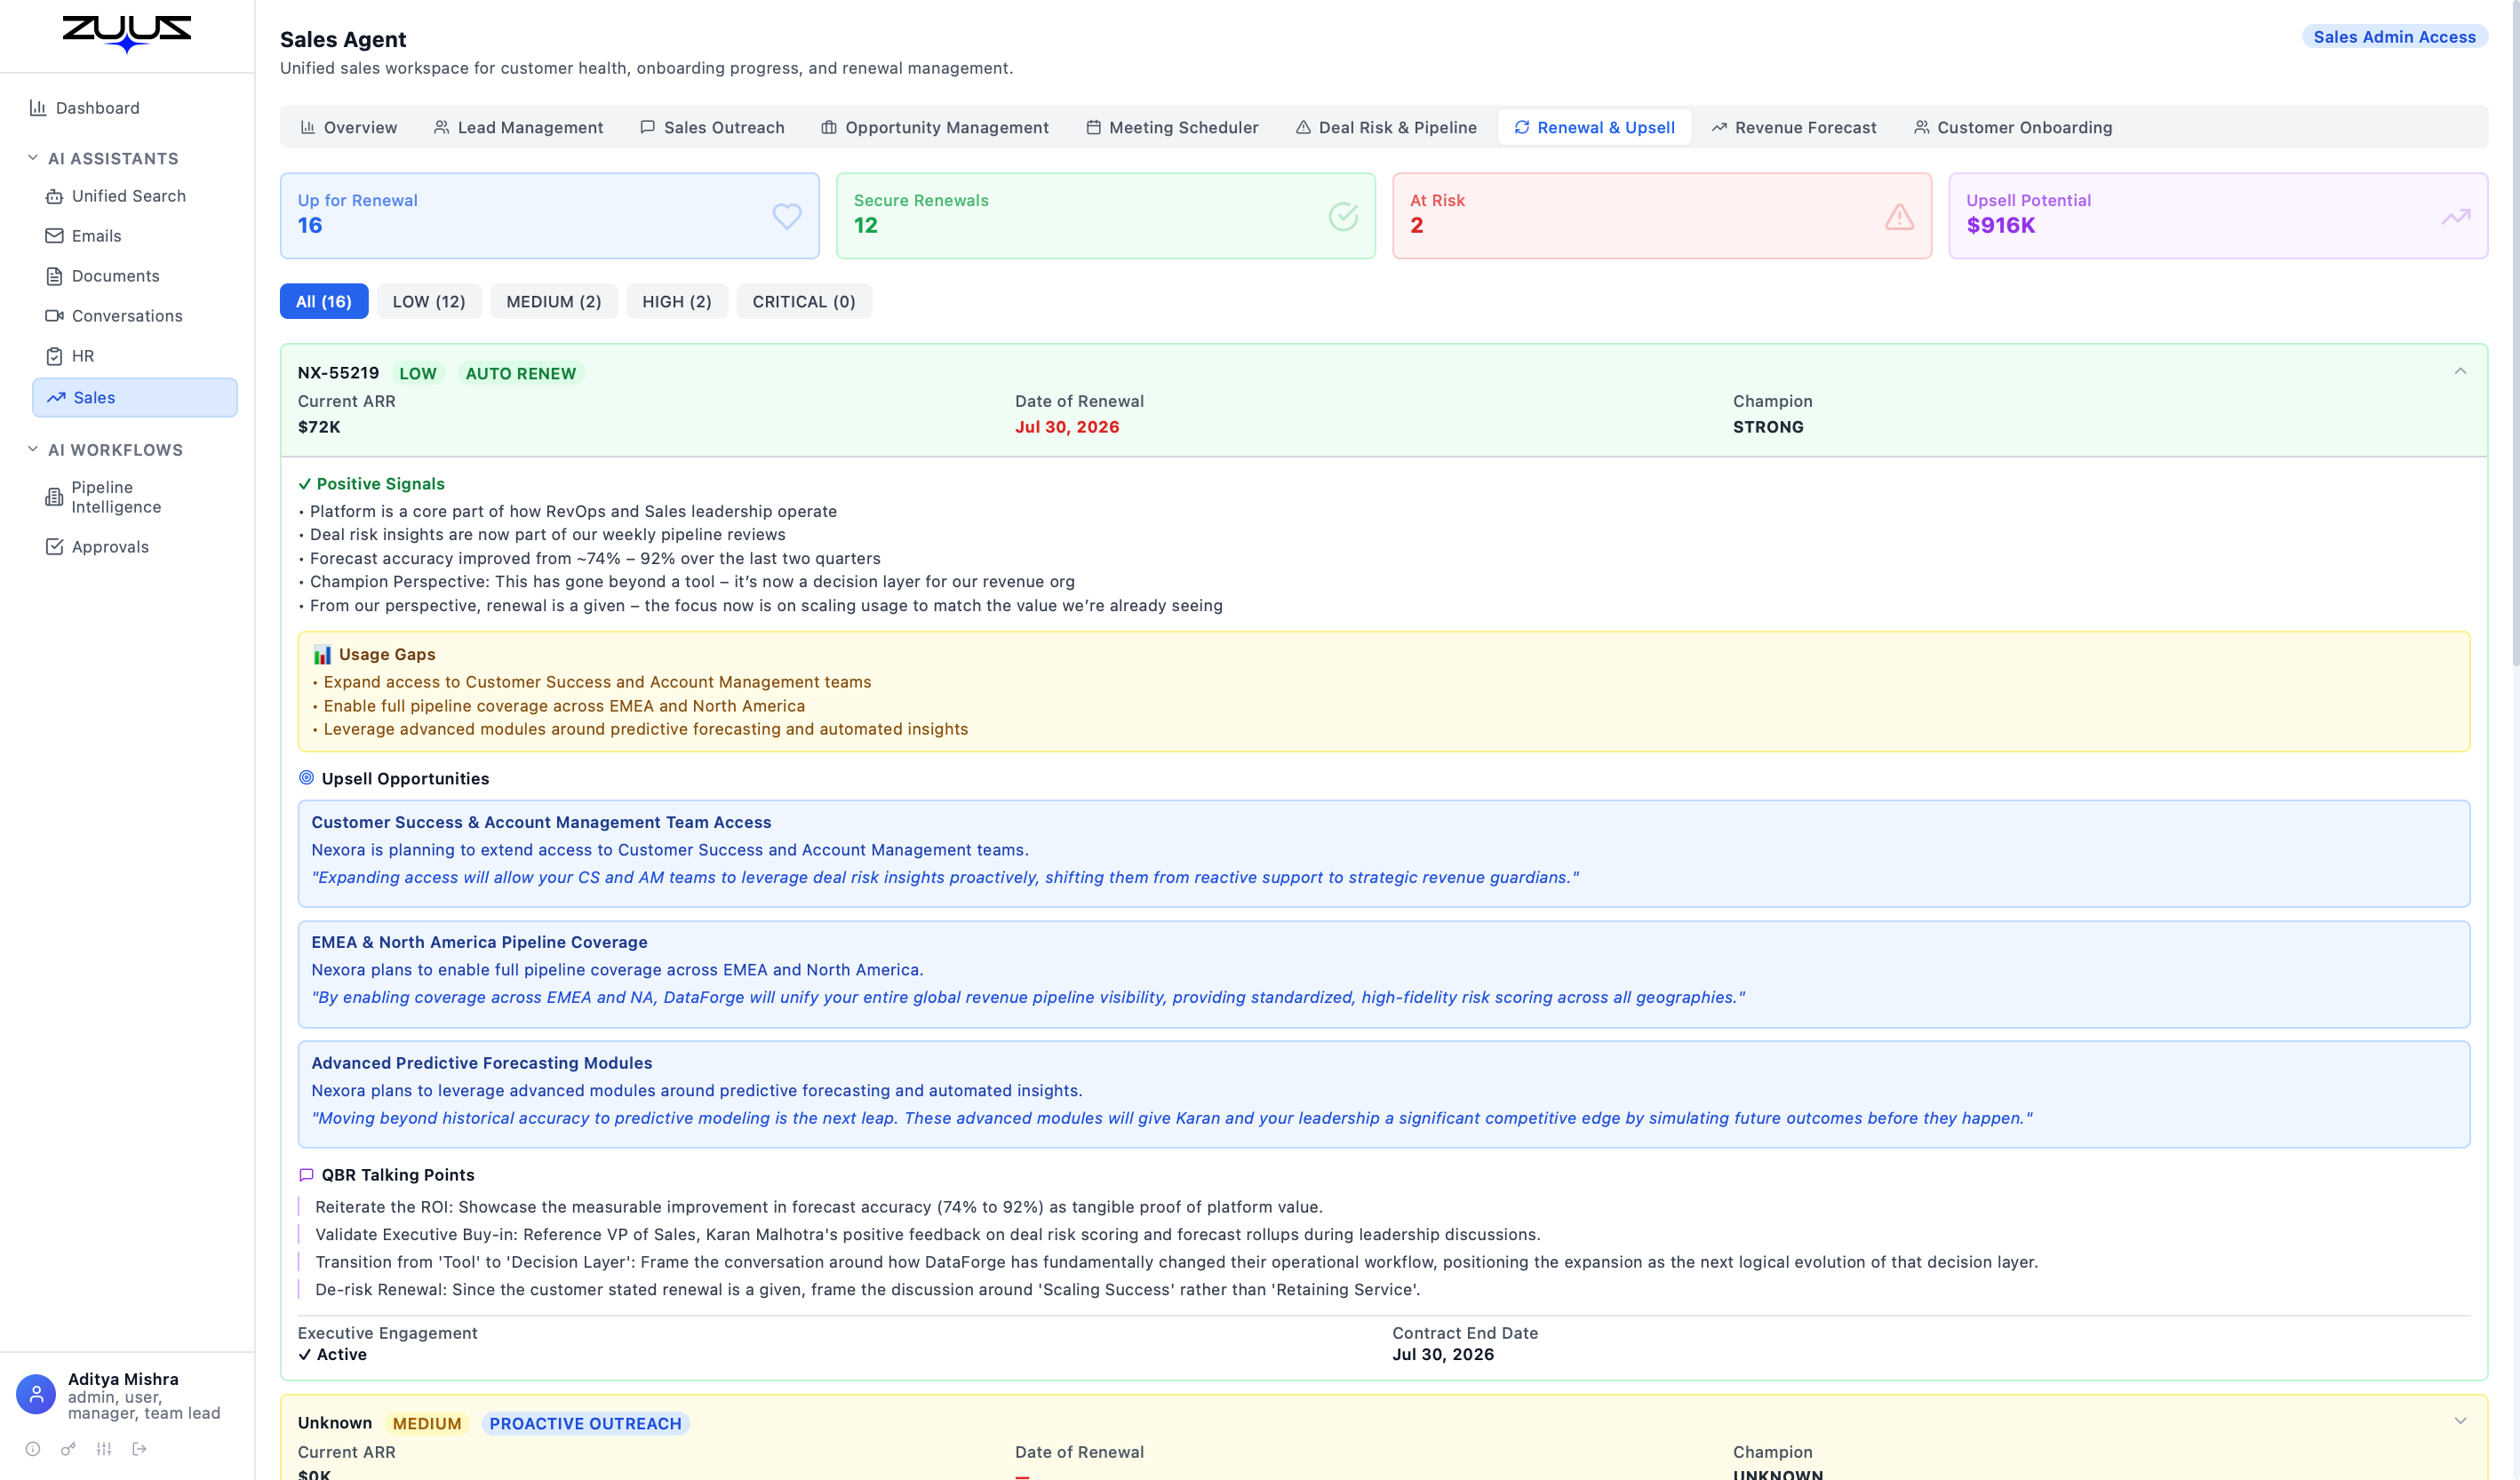The width and height of the screenshot is (2520, 1480).
Task: Collapse the AI WORKFLOWS sidebar section
Action: click(x=106, y=450)
